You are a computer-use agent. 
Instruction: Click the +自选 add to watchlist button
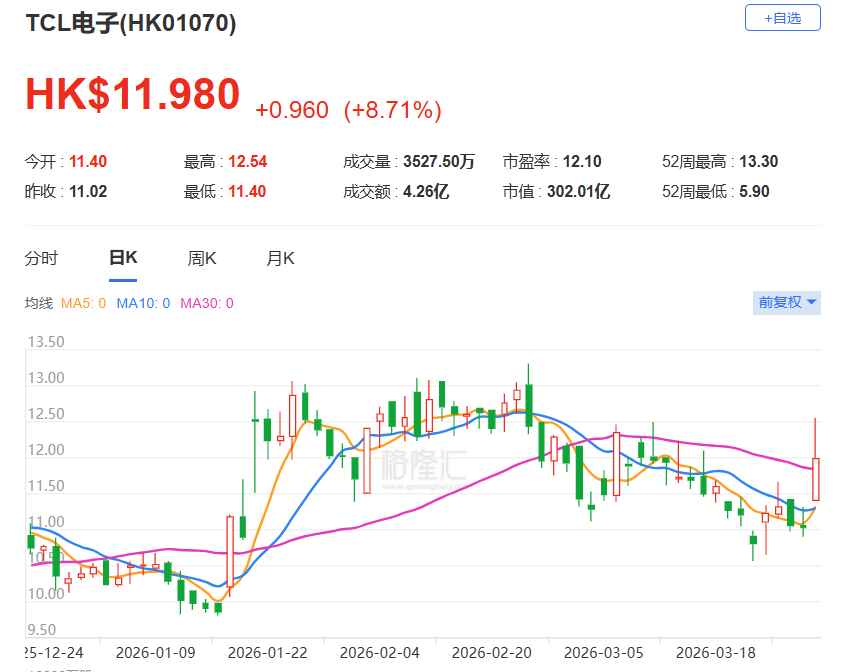click(782, 17)
